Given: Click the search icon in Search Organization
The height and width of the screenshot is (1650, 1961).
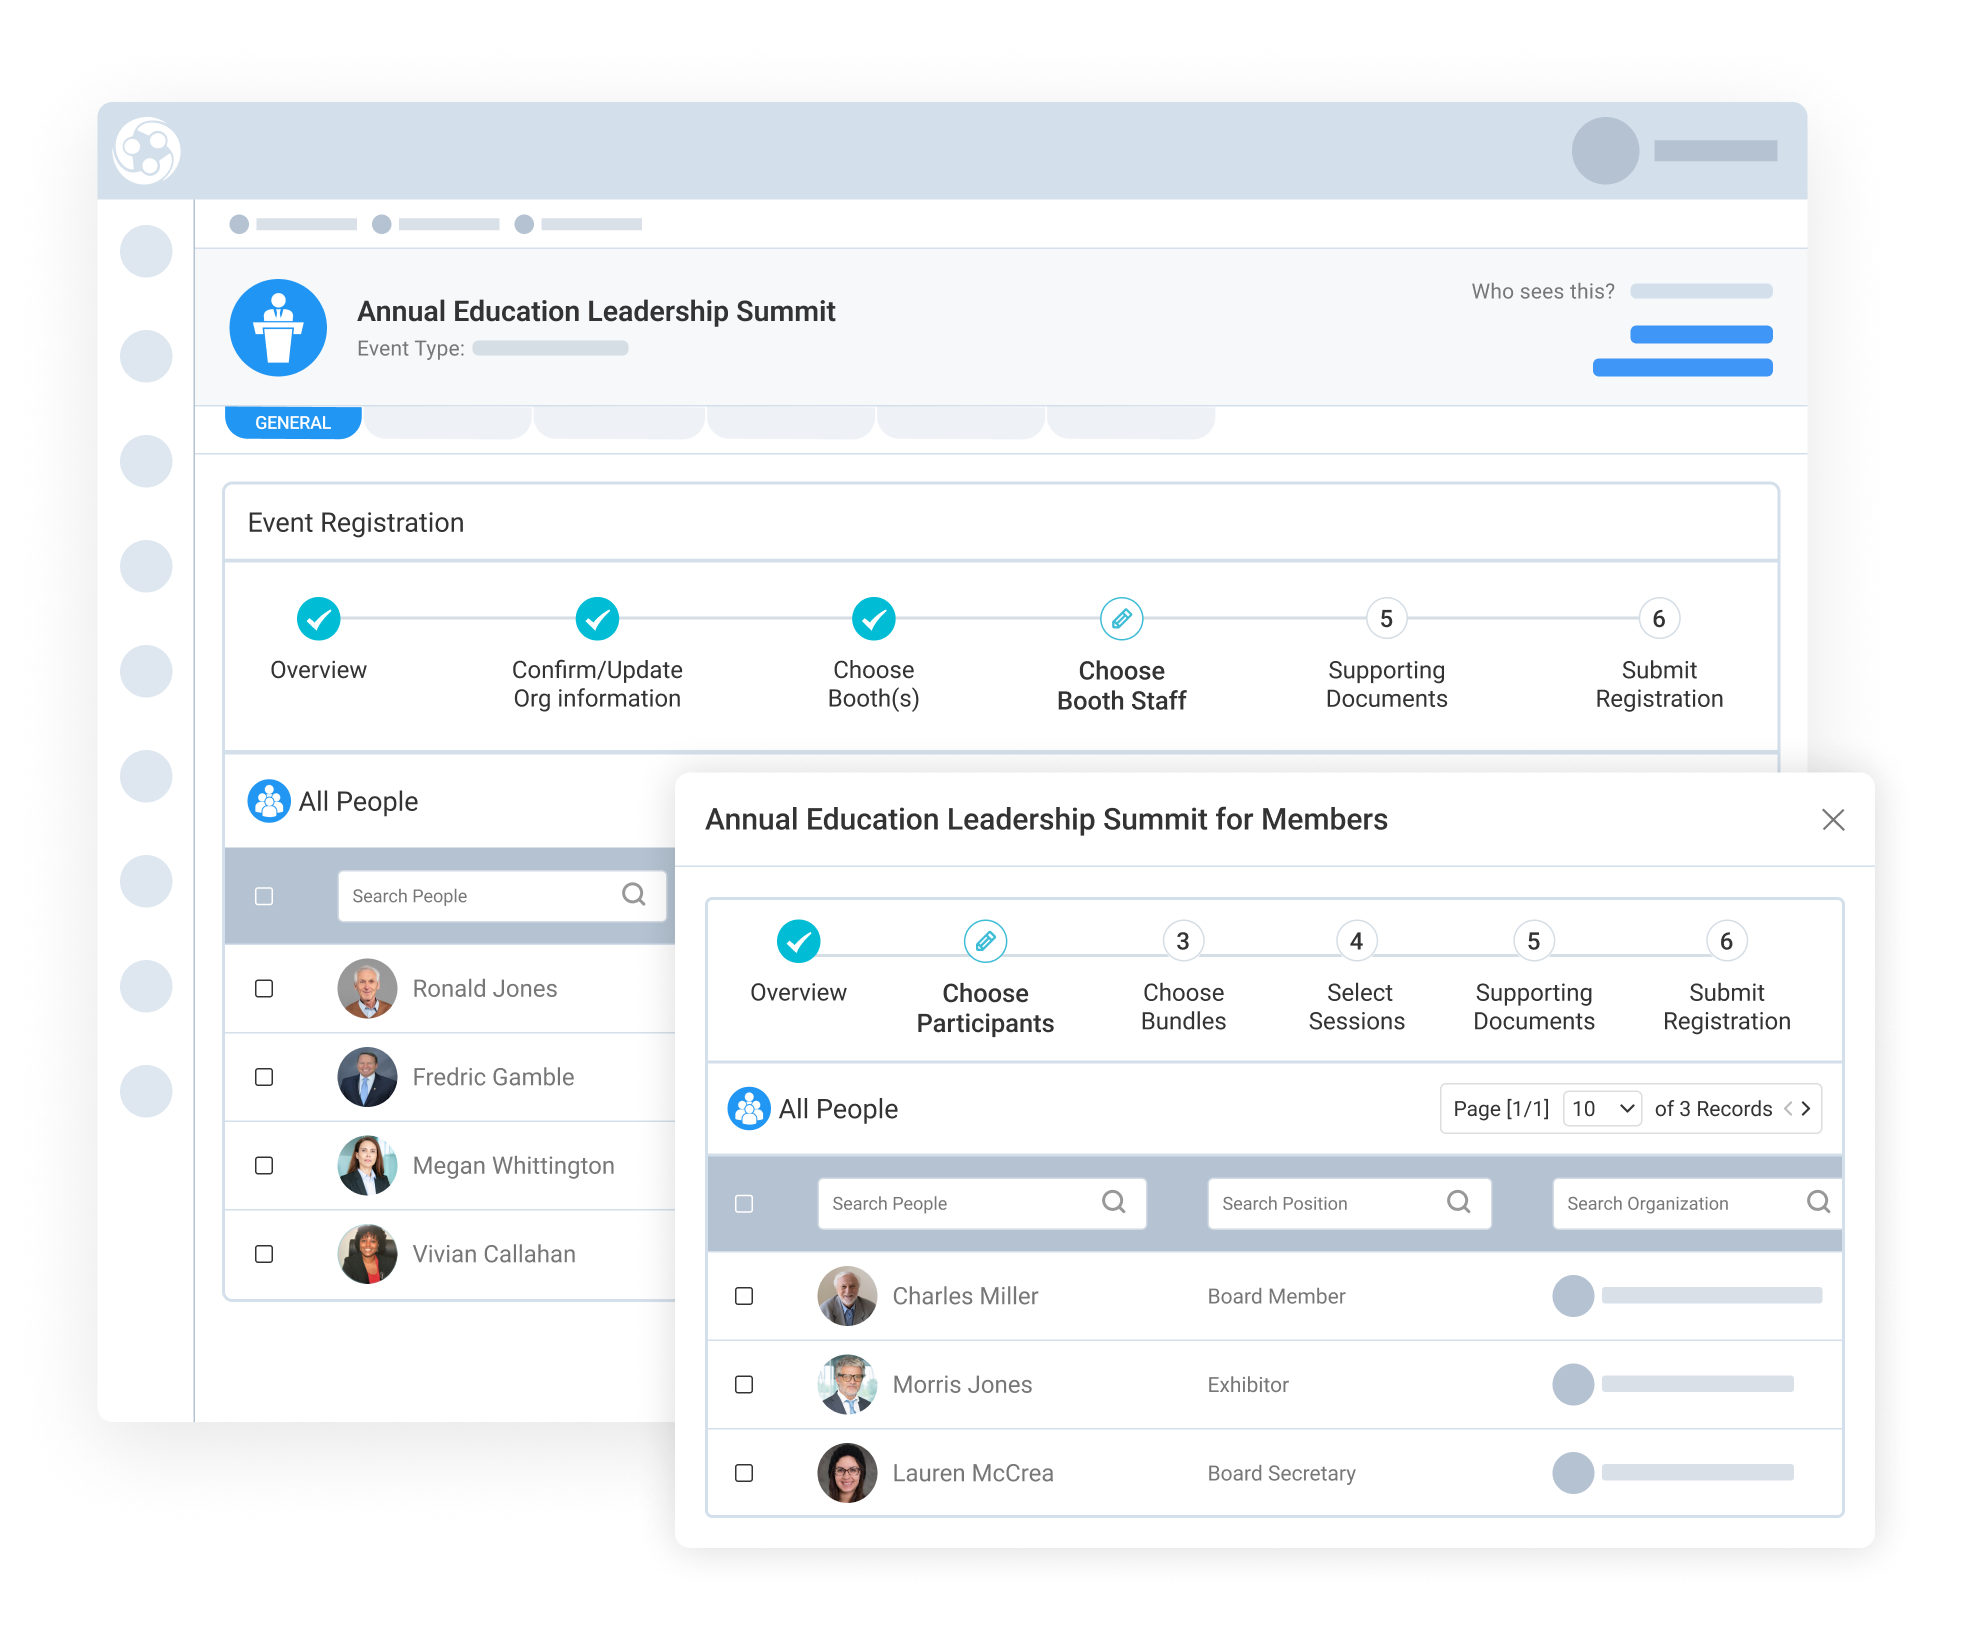Looking at the screenshot, I should 1818,1202.
